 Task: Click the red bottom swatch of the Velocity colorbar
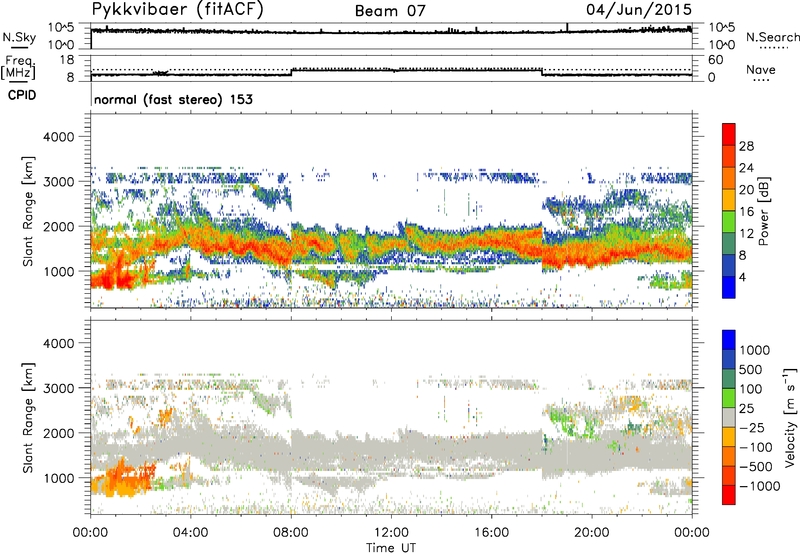click(x=729, y=495)
